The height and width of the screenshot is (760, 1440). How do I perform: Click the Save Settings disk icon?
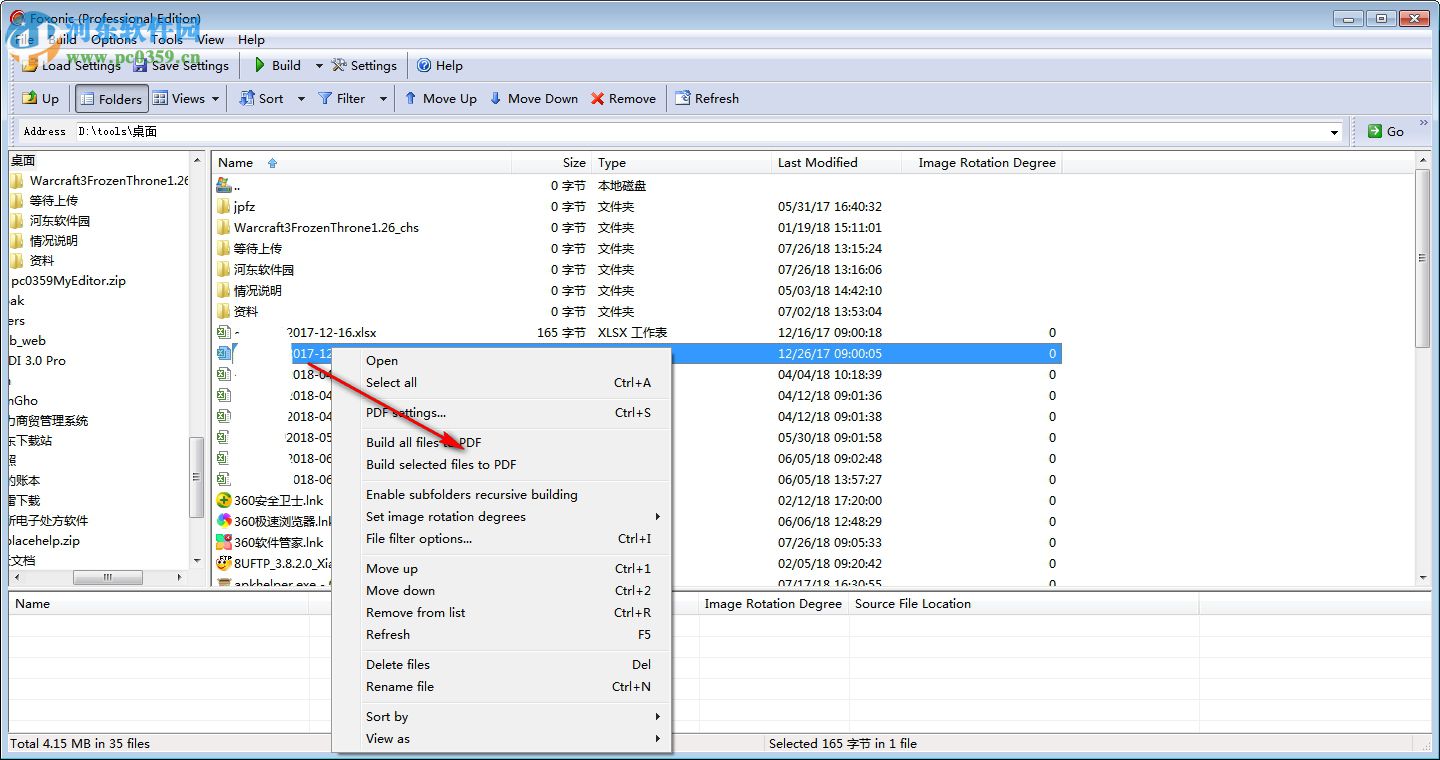pos(141,66)
